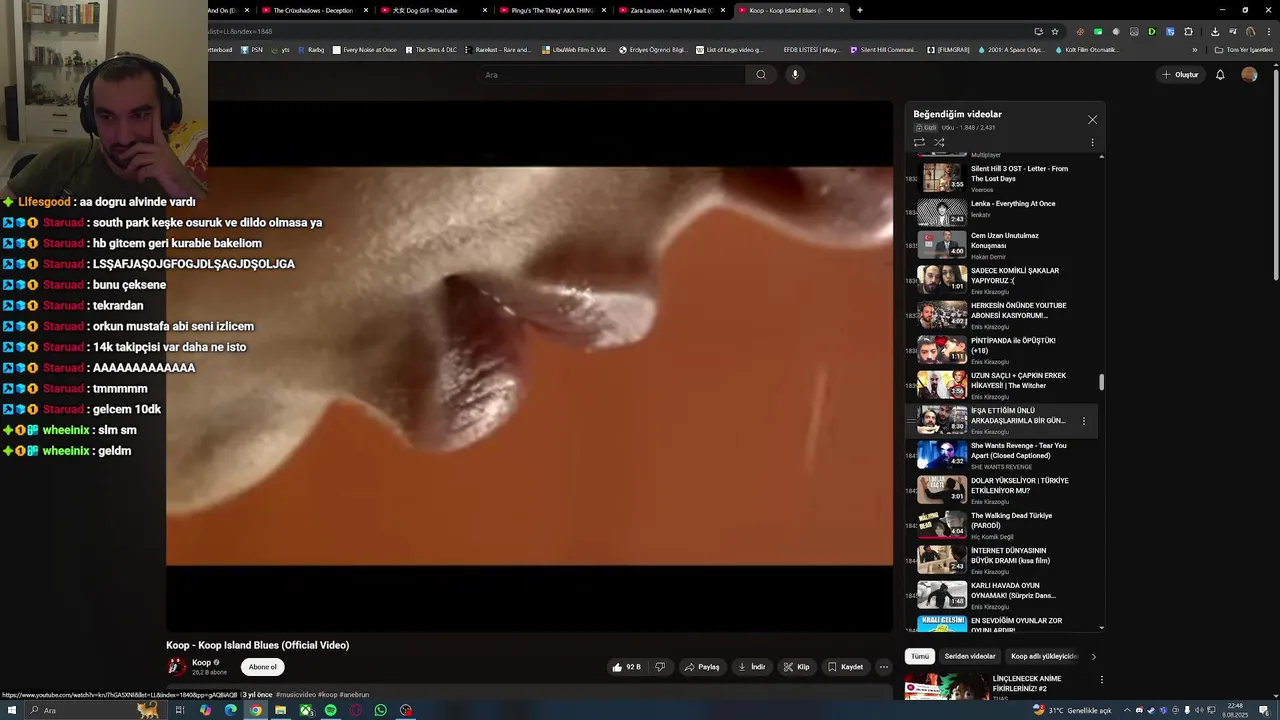Start voice search with microphone icon
This screenshot has width=1280, height=720.
(x=795, y=74)
